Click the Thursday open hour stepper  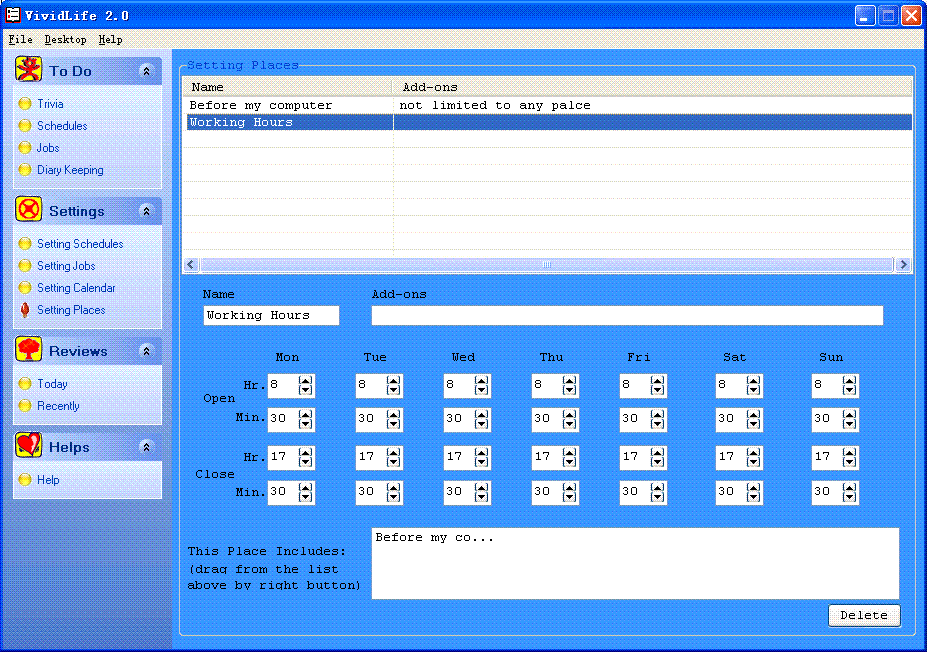[x=570, y=385]
